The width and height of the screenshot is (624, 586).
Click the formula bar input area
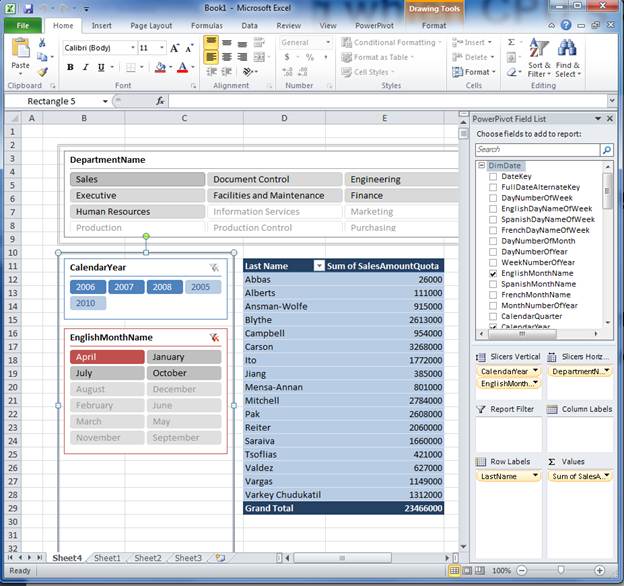(388, 101)
